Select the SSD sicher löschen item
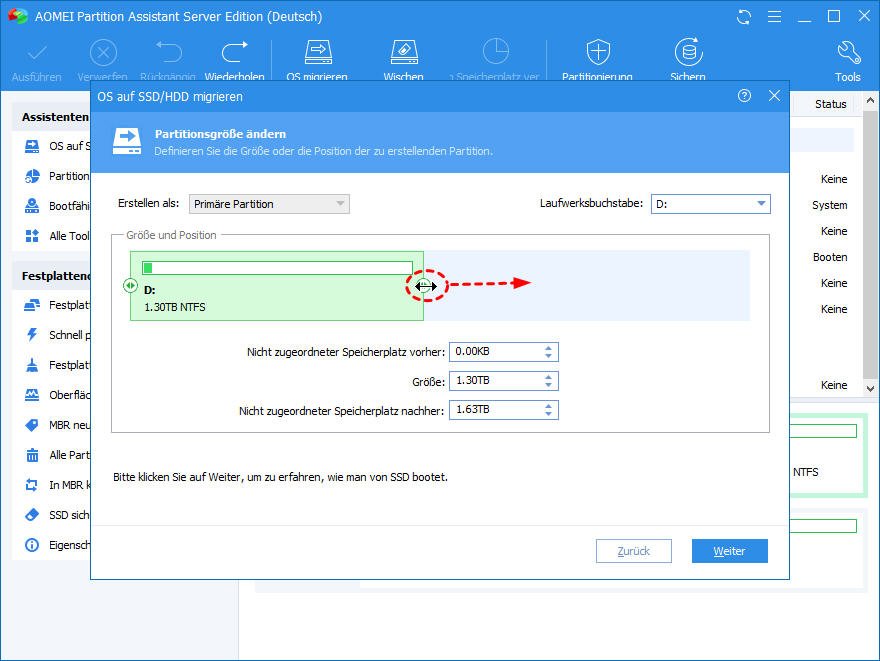Image resolution: width=880 pixels, height=661 pixels. point(57,515)
